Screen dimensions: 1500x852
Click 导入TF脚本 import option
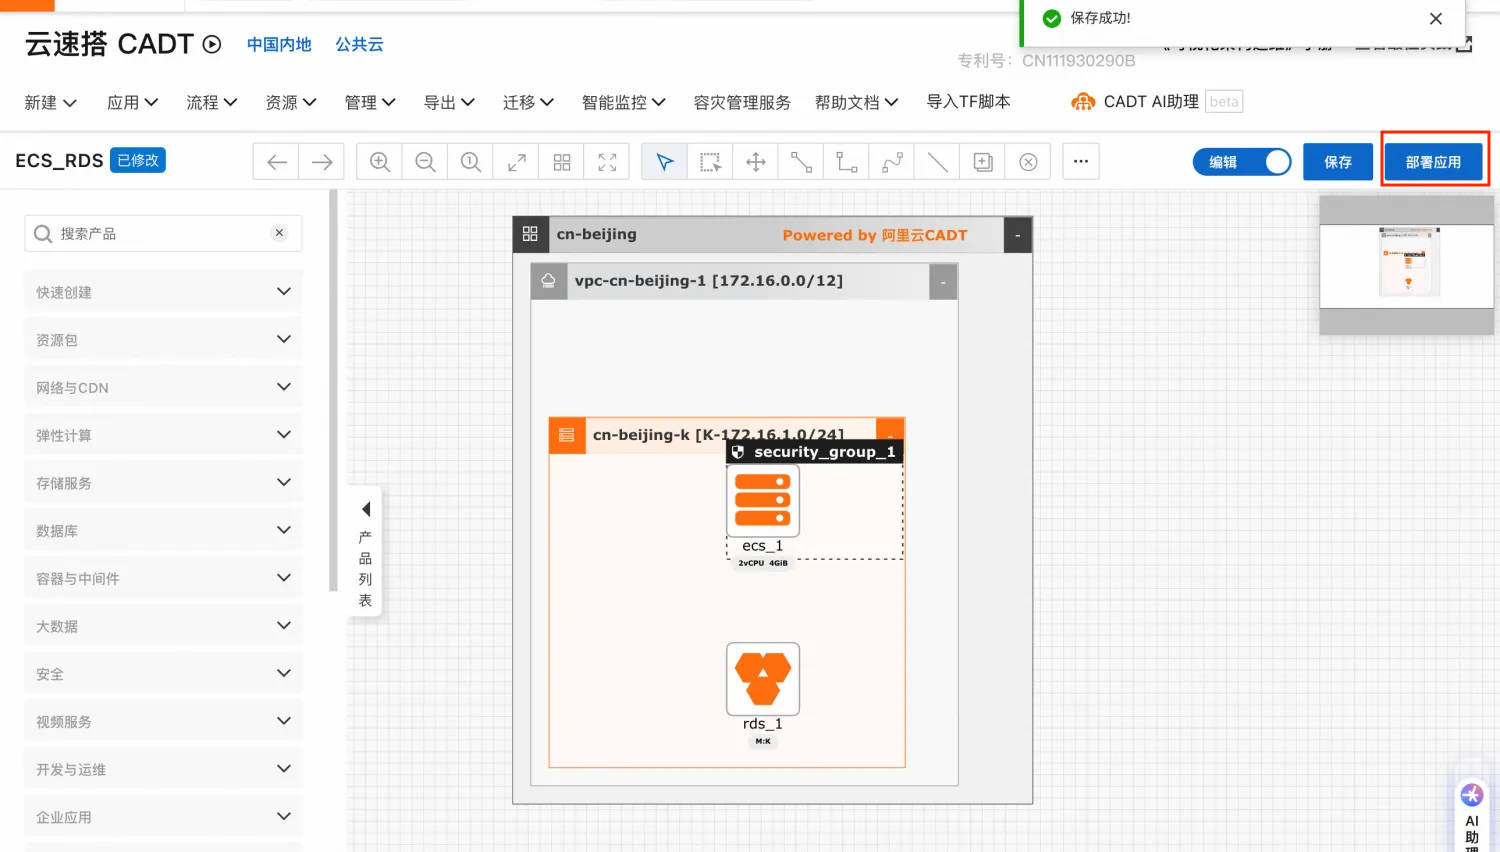[968, 101]
